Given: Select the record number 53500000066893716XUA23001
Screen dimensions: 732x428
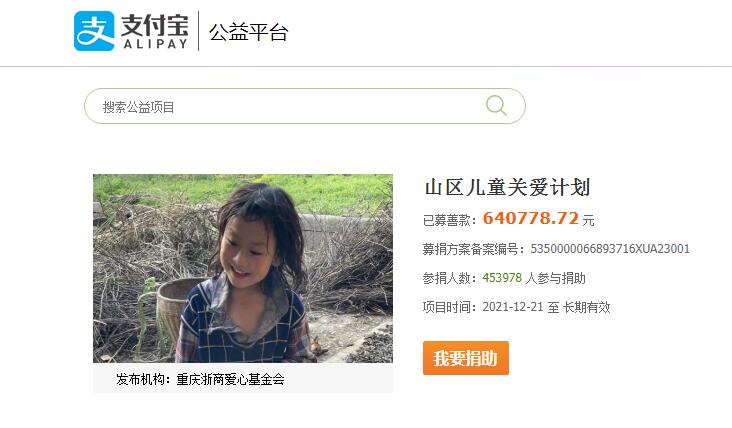Looking at the screenshot, I should click(610, 249).
